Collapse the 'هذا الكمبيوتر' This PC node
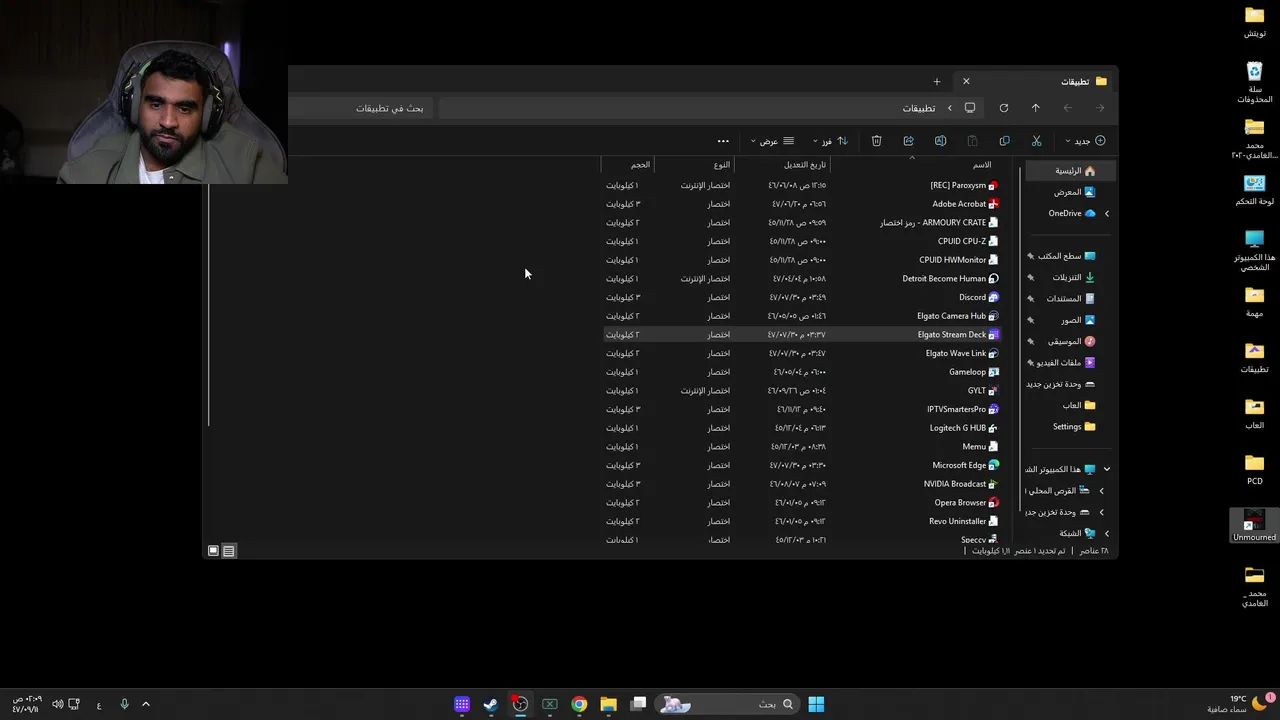1280x720 pixels. tap(1106, 469)
